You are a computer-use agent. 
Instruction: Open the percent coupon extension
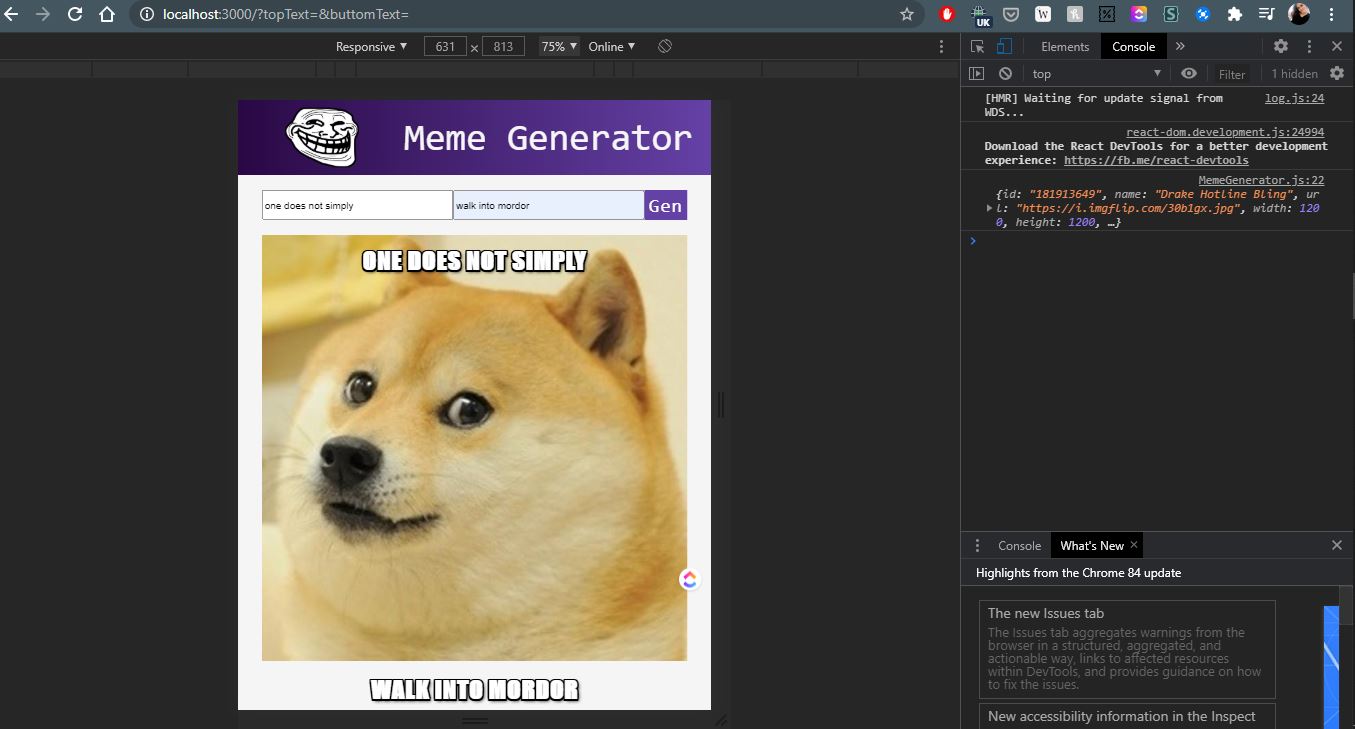click(x=1107, y=14)
